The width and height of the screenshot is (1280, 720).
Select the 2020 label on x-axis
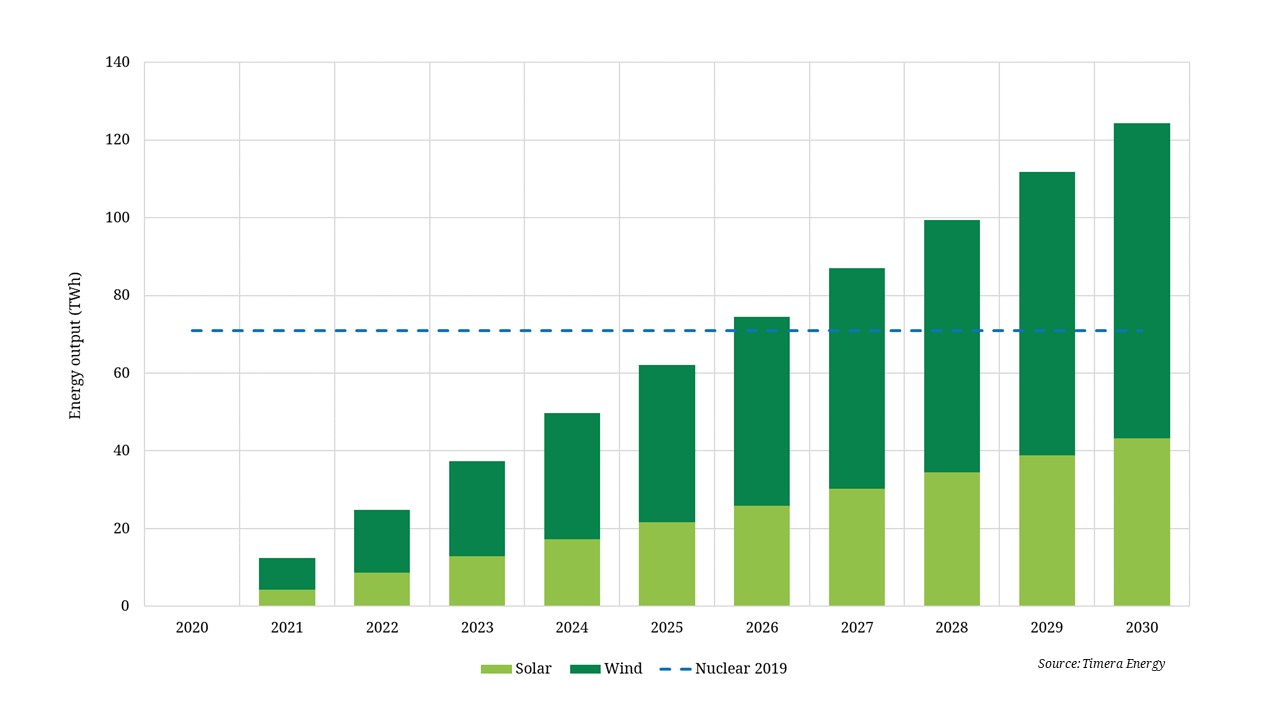coord(192,627)
